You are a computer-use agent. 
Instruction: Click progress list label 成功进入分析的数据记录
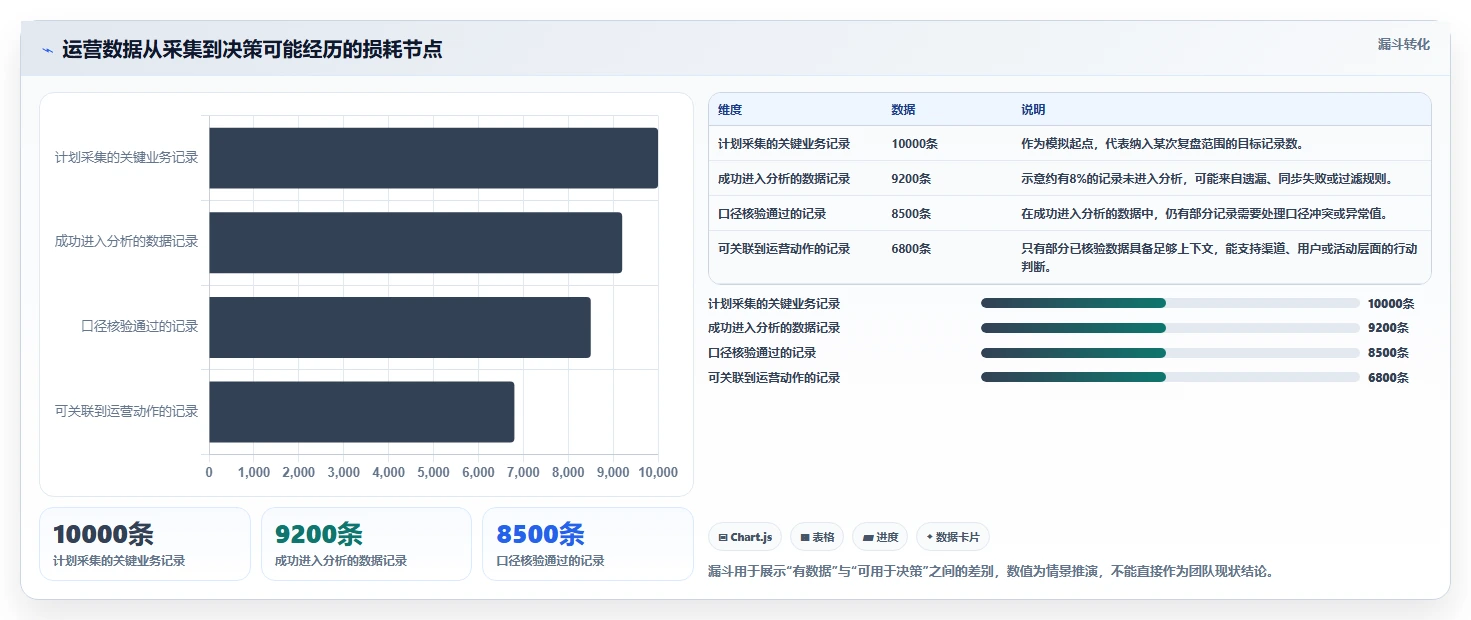tap(774, 328)
